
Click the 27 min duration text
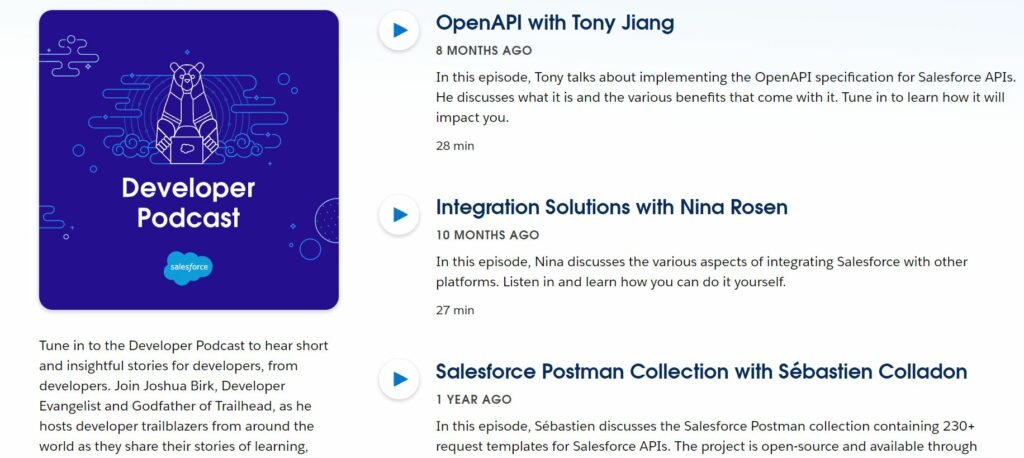[455, 310]
